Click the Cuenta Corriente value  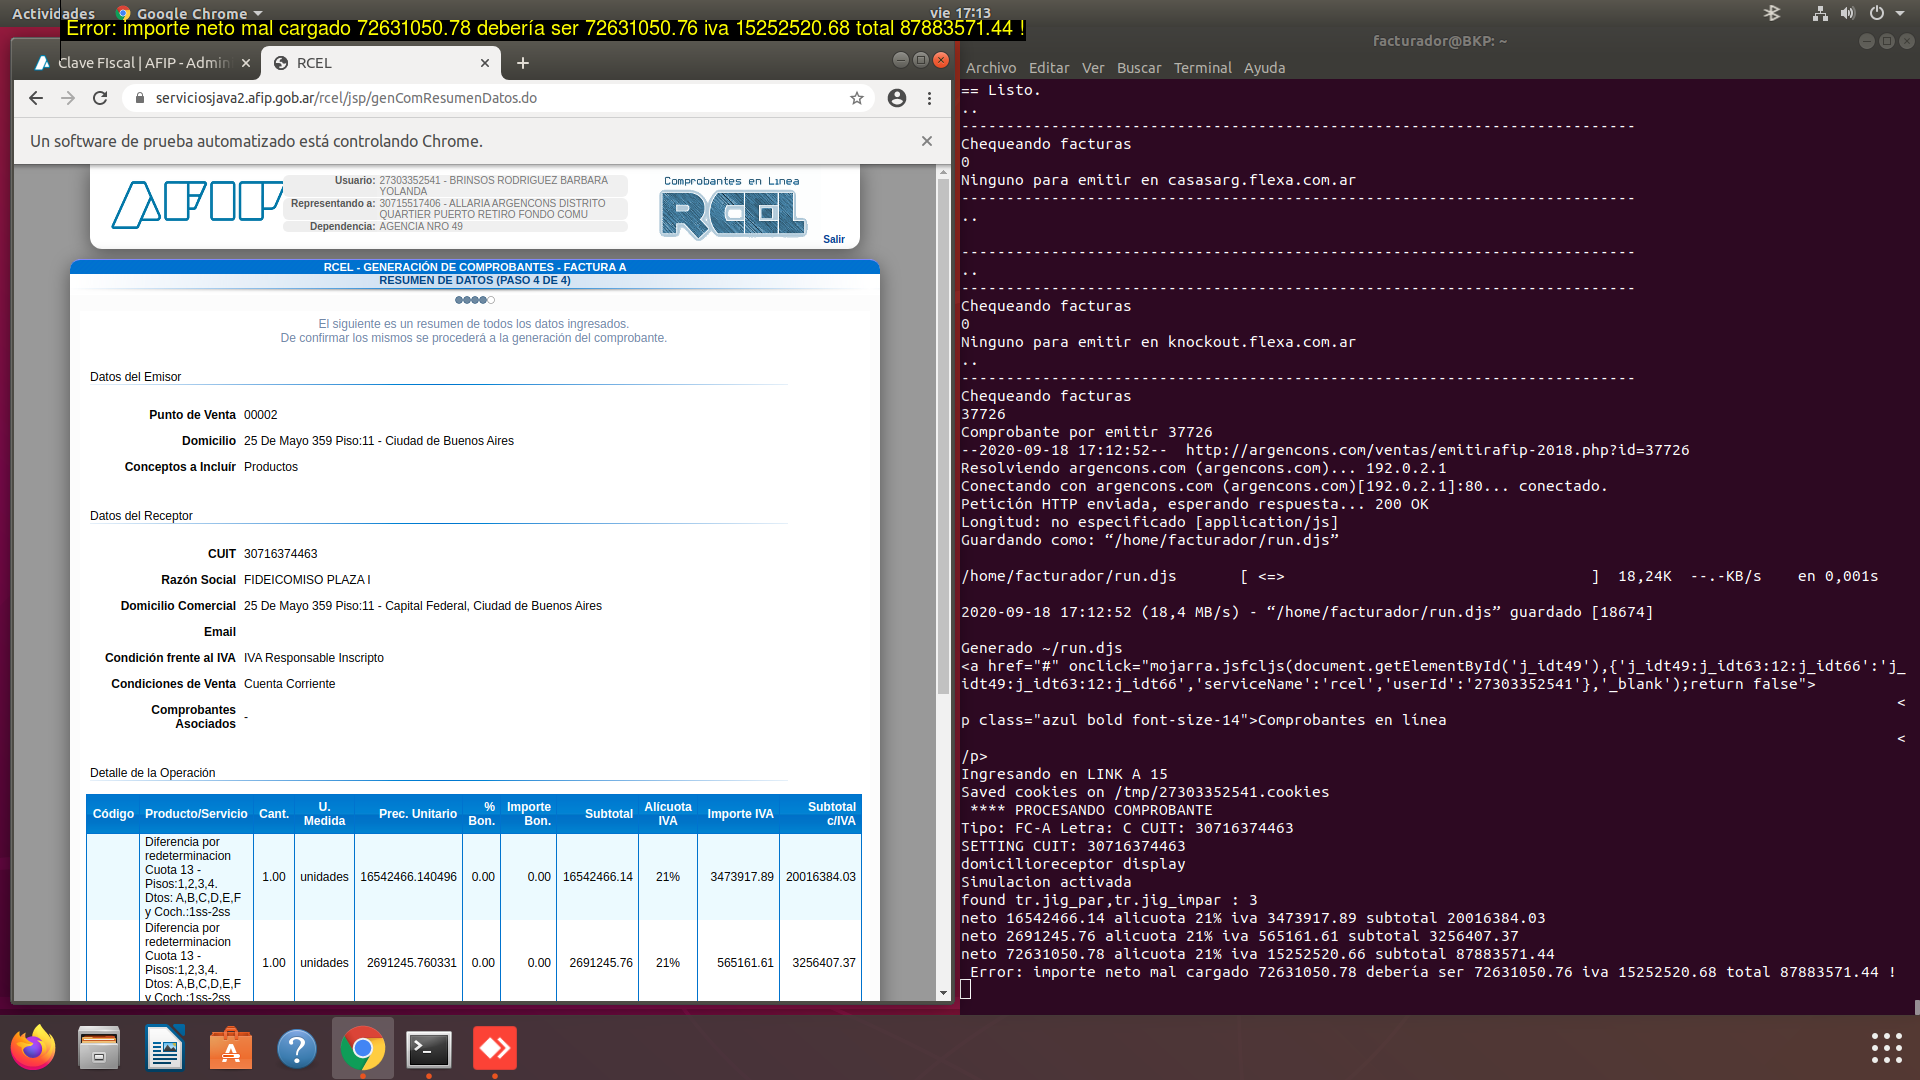click(289, 684)
